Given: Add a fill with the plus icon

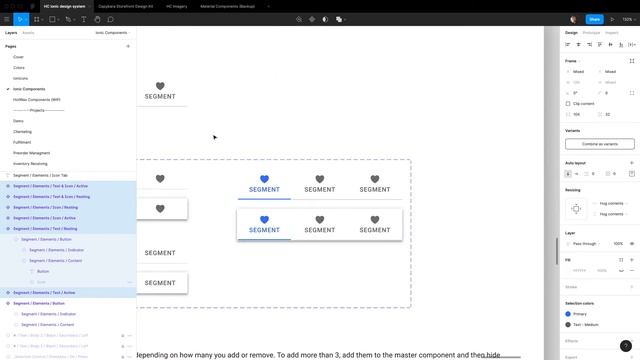Looking at the screenshot, I should click(632, 260).
